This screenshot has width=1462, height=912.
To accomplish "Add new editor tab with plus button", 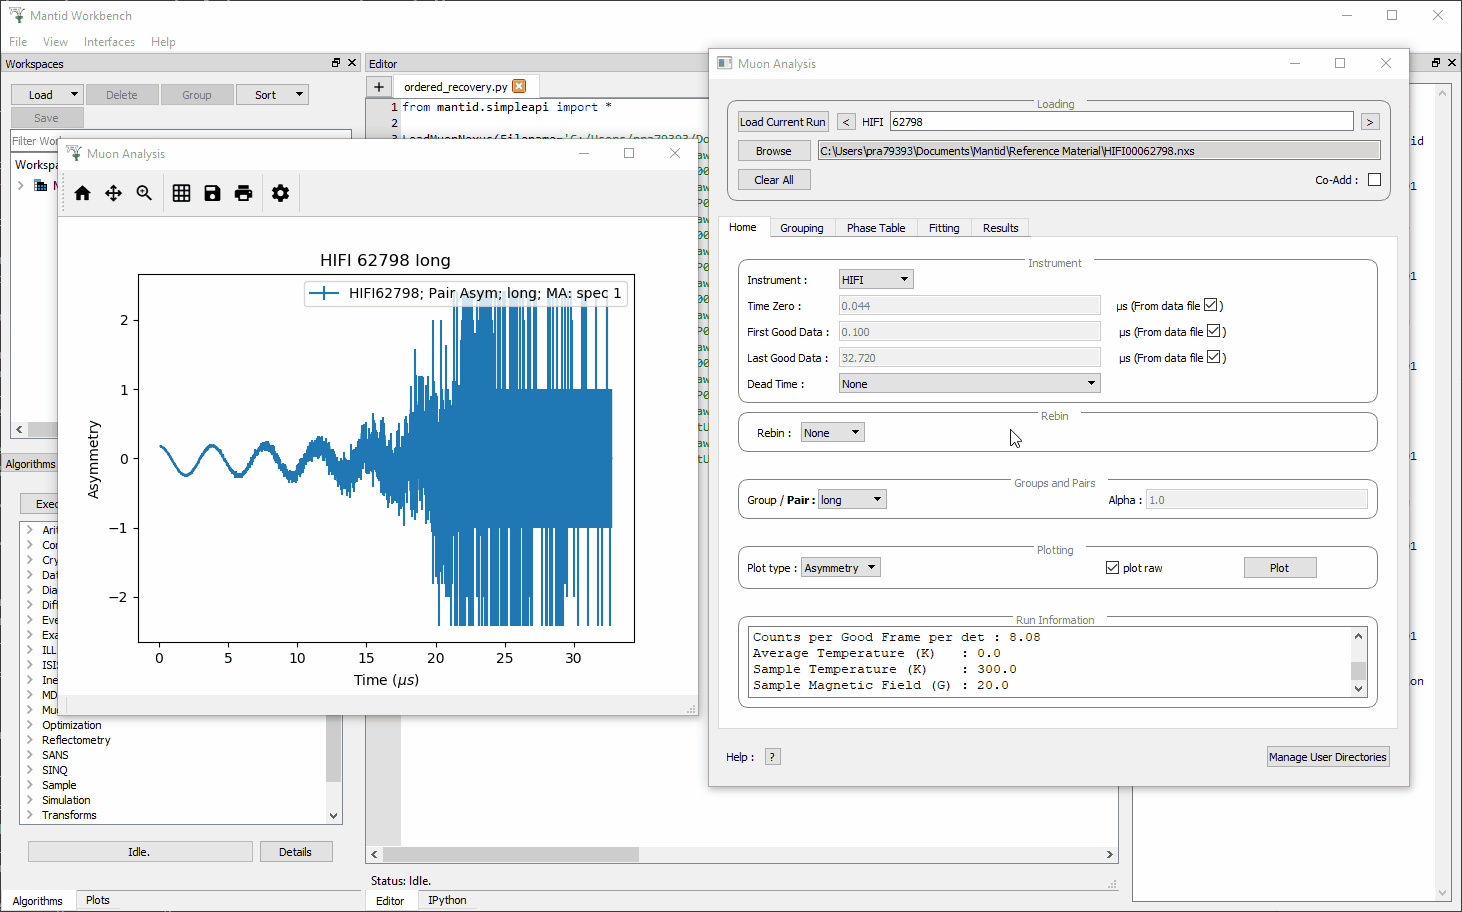I will tap(379, 87).
